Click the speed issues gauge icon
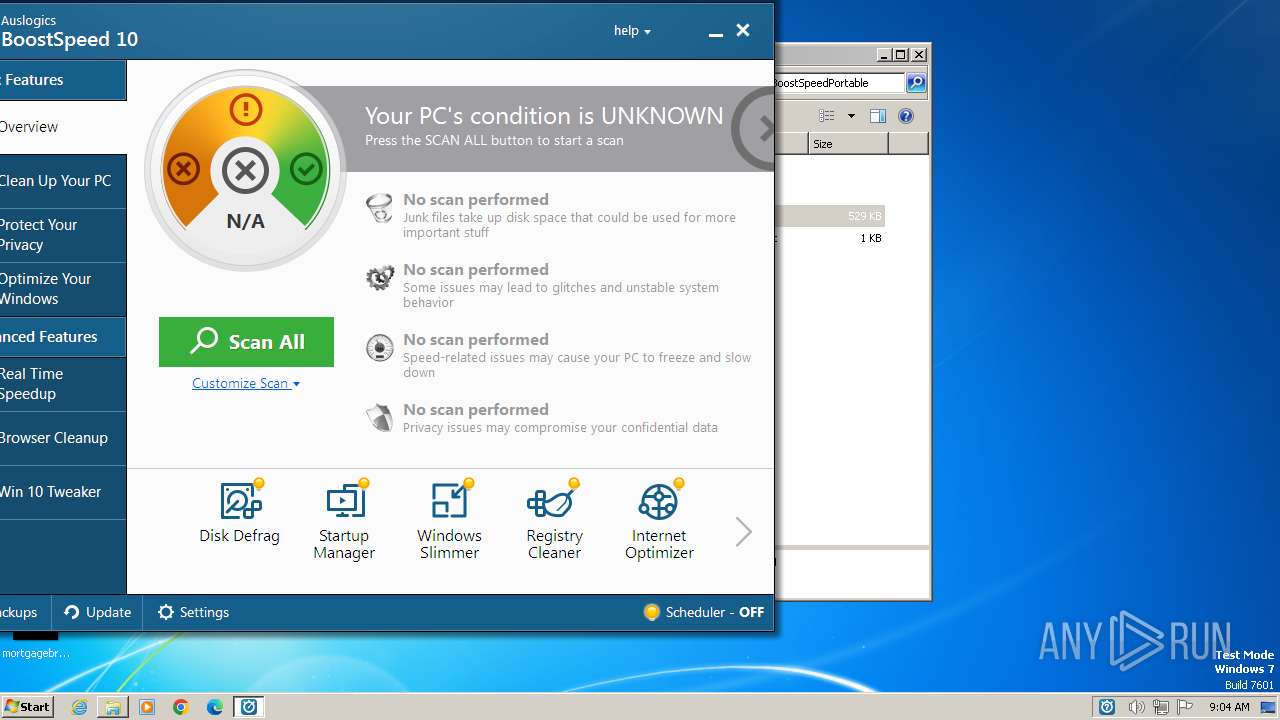The height and width of the screenshot is (720, 1280). click(380, 347)
